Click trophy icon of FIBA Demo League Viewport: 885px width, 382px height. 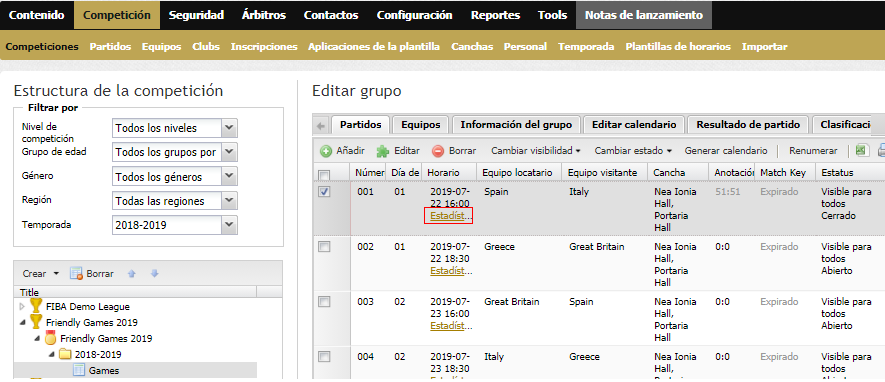pyautogui.click(x=36, y=306)
